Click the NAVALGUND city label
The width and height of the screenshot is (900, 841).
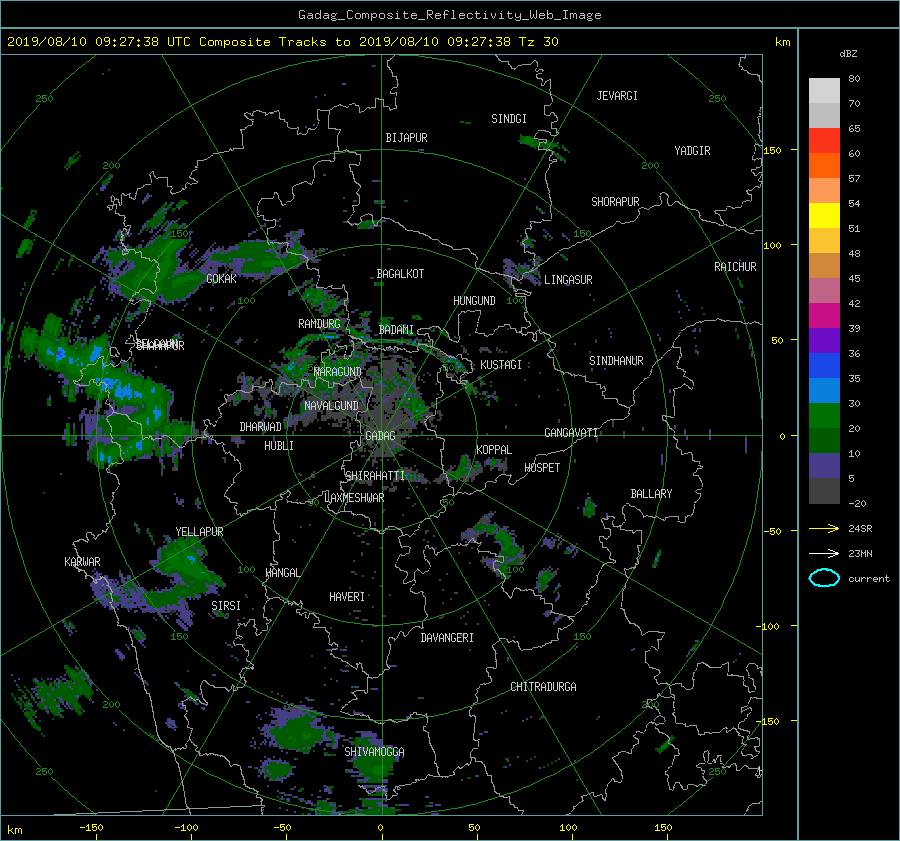(331, 406)
